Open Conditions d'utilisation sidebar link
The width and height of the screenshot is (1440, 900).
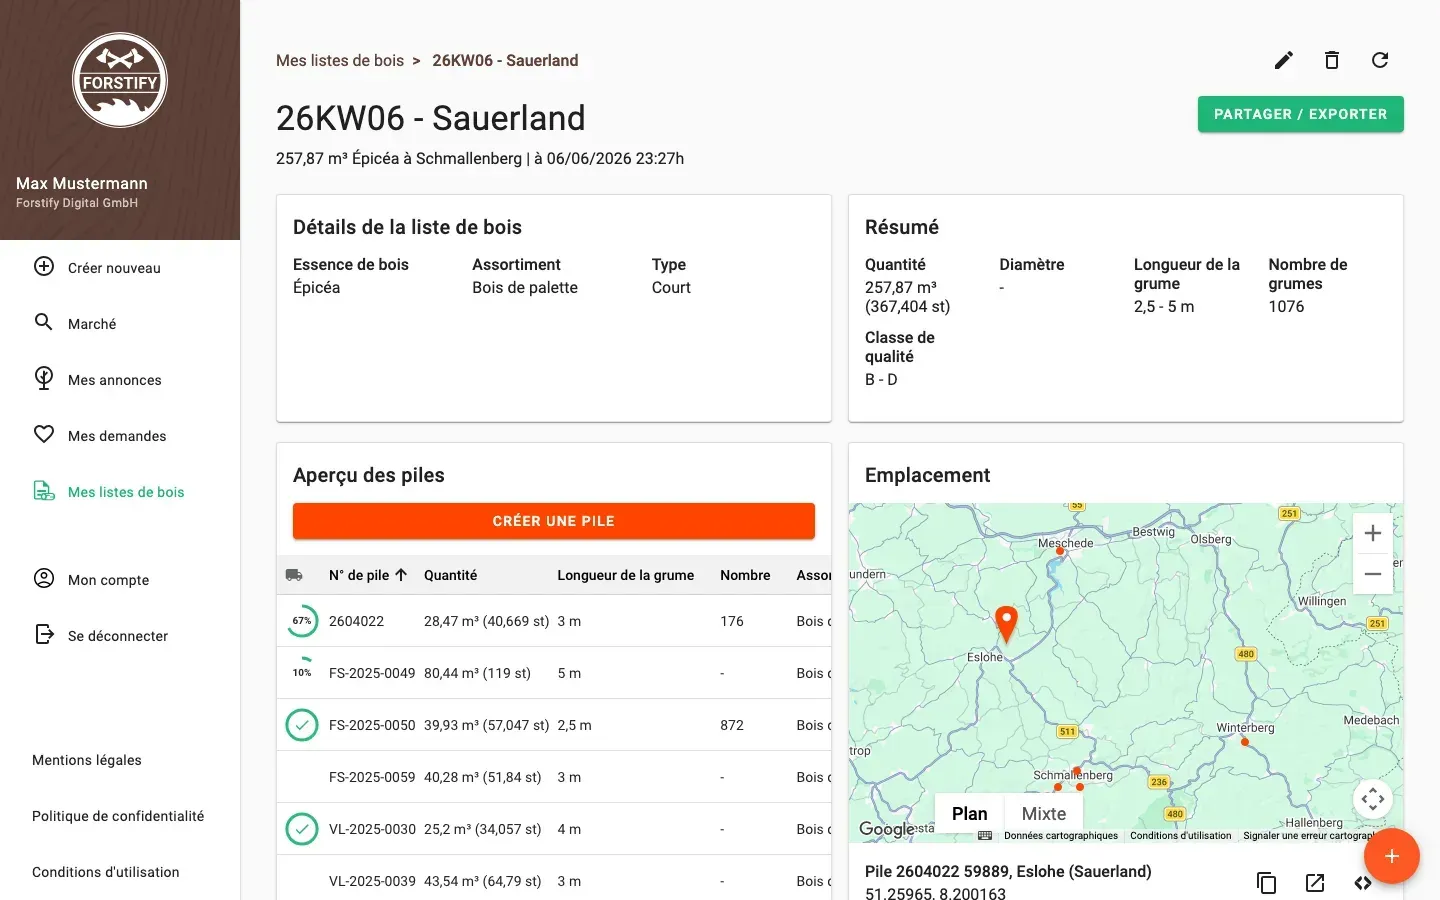[x=106, y=872]
